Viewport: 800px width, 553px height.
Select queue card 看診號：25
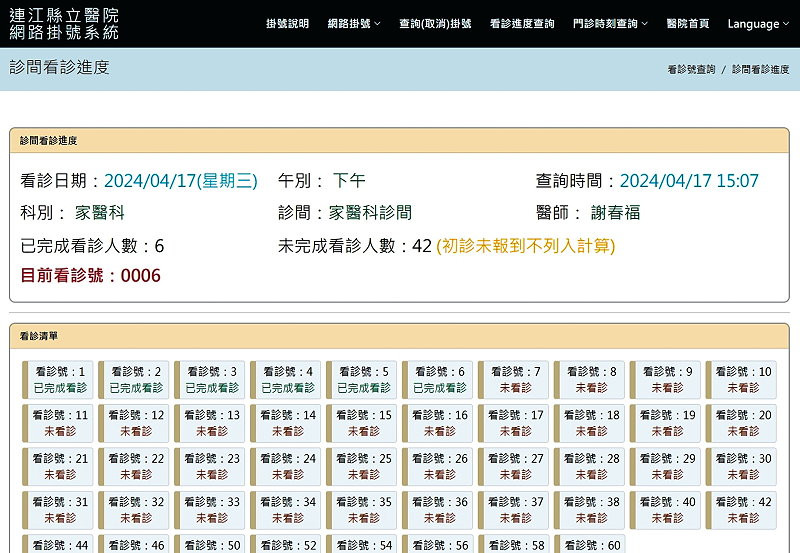pos(361,466)
